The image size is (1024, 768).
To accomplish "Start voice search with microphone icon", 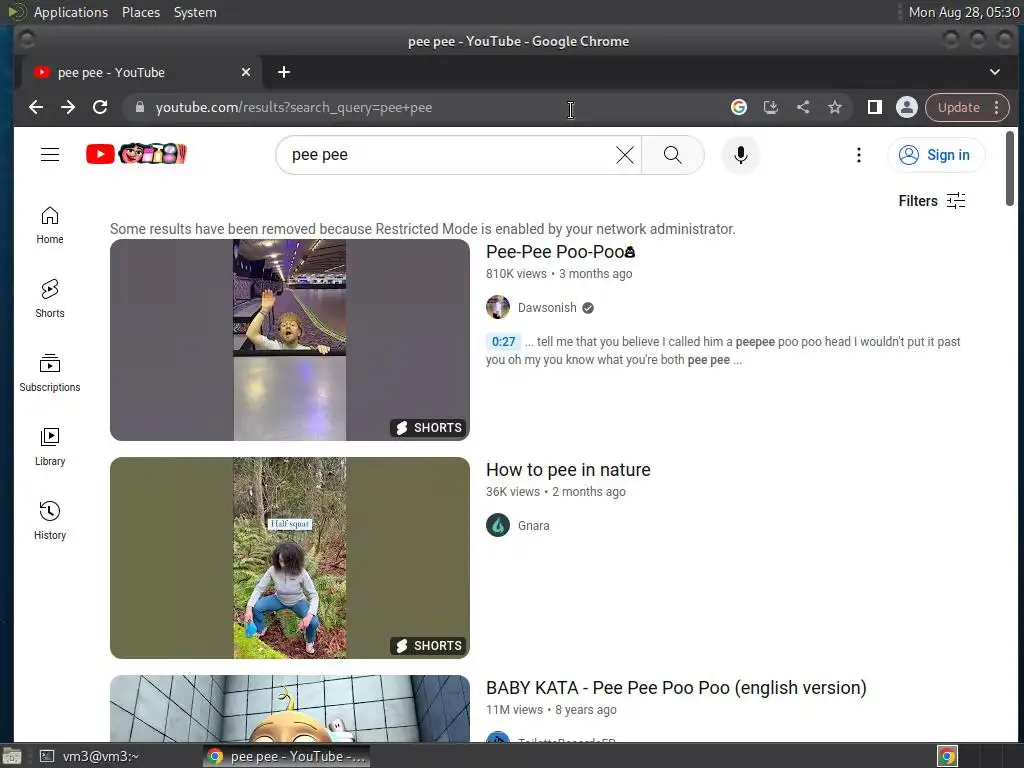I will click(x=741, y=155).
